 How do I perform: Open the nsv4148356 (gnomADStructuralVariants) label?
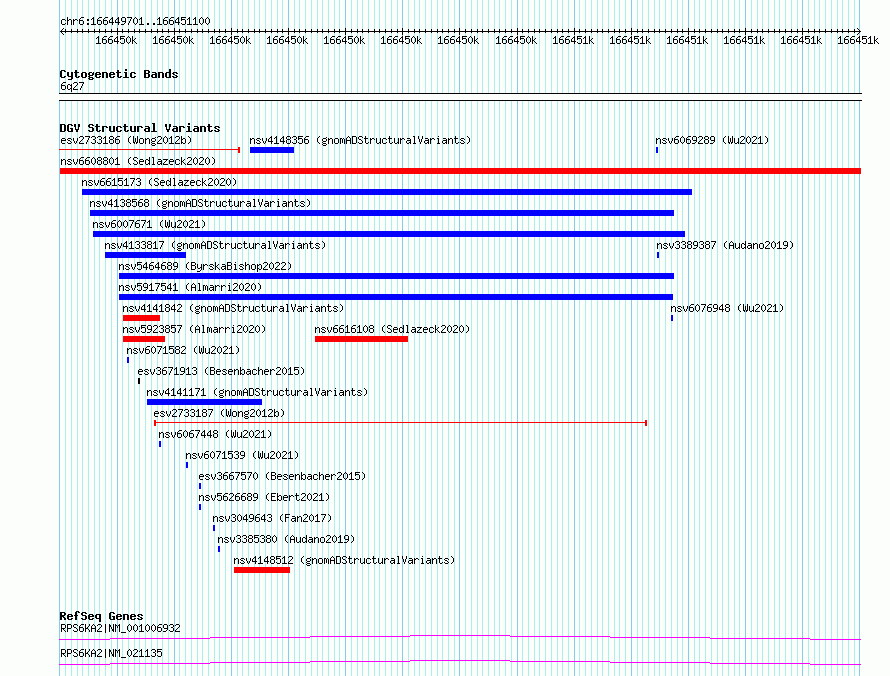[360, 140]
